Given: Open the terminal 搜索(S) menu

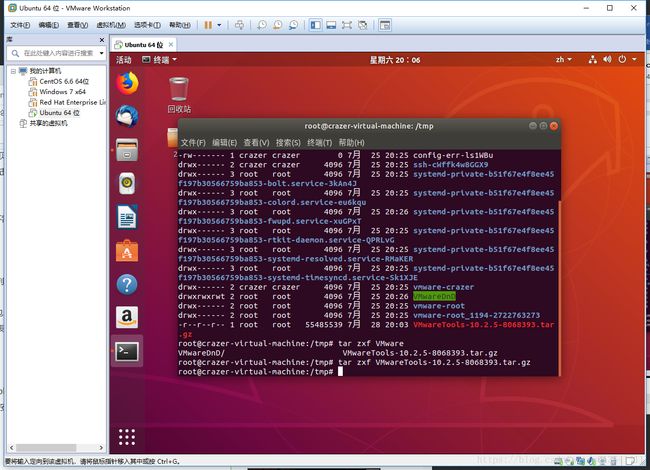Looking at the screenshot, I should pyautogui.click(x=288, y=143).
